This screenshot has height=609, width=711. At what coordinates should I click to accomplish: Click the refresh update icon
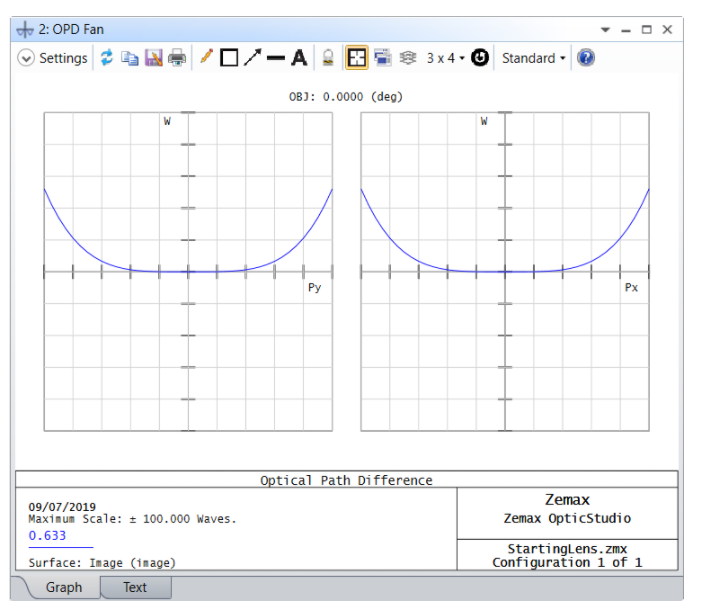(107, 58)
